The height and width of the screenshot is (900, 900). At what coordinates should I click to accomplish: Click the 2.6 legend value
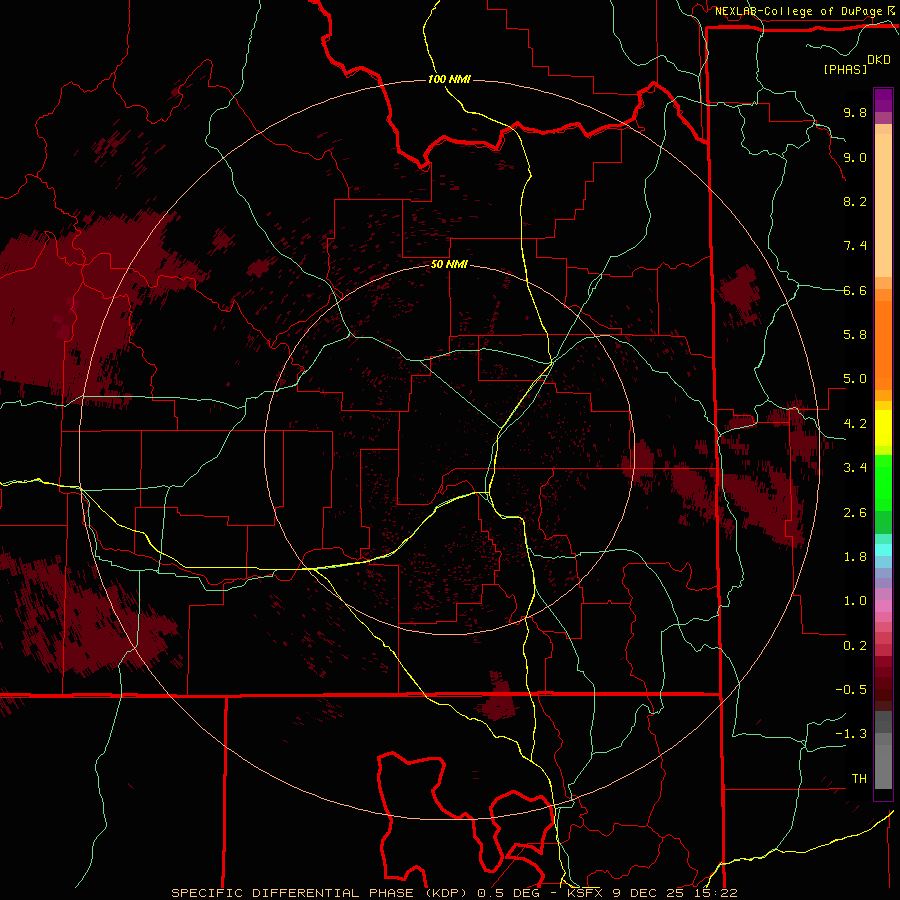[x=855, y=513]
